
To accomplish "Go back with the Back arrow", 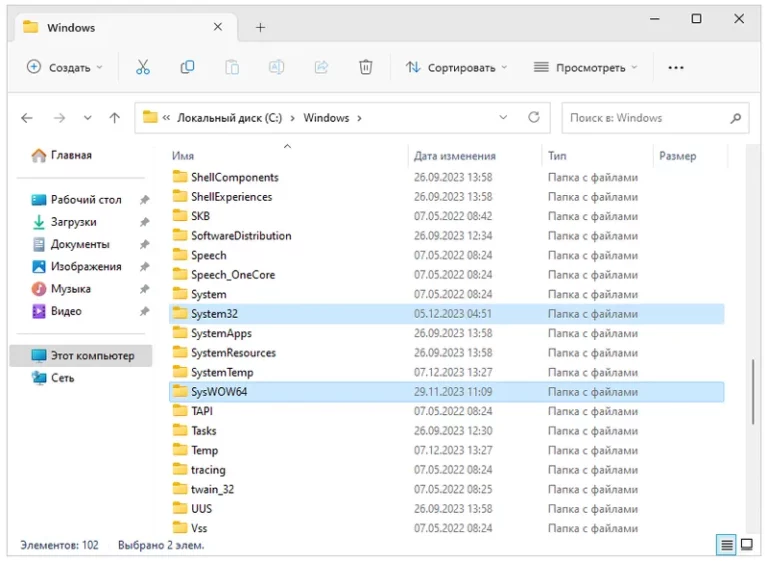I will tap(27, 118).
